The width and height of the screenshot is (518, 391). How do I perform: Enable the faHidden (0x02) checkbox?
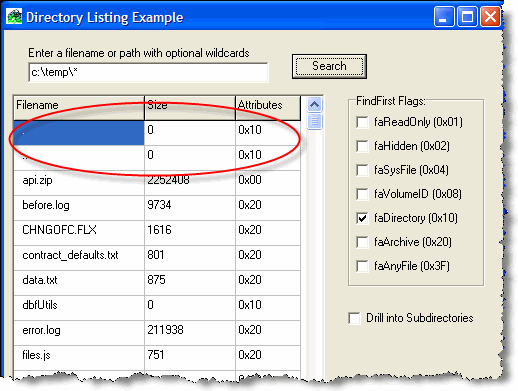362,146
